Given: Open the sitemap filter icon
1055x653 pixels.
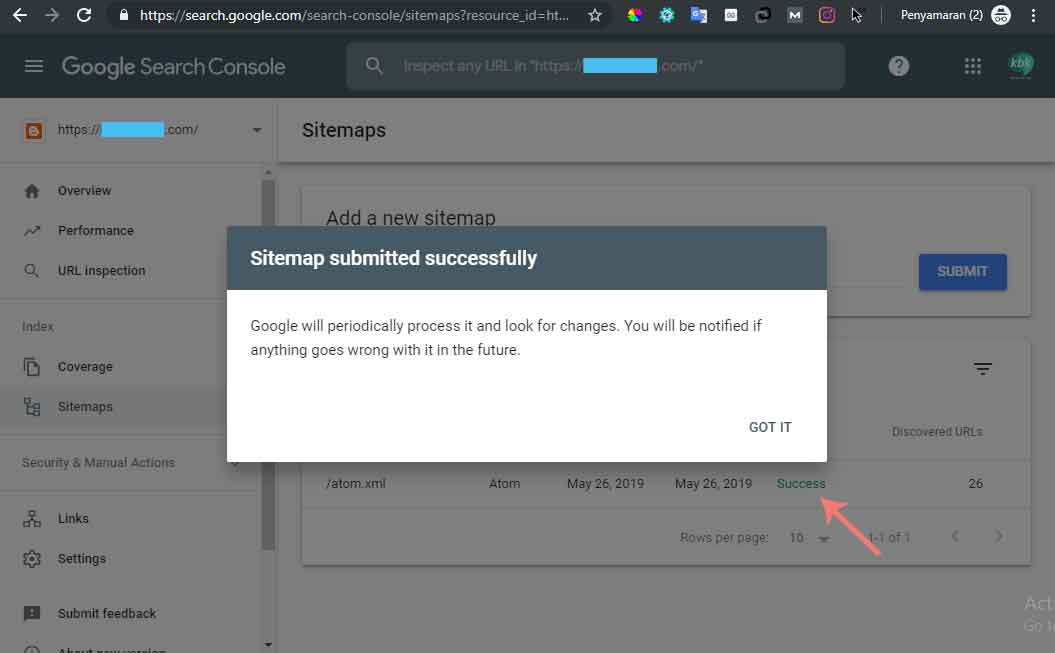Looking at the screenshot, I should (x=983, y=368).
